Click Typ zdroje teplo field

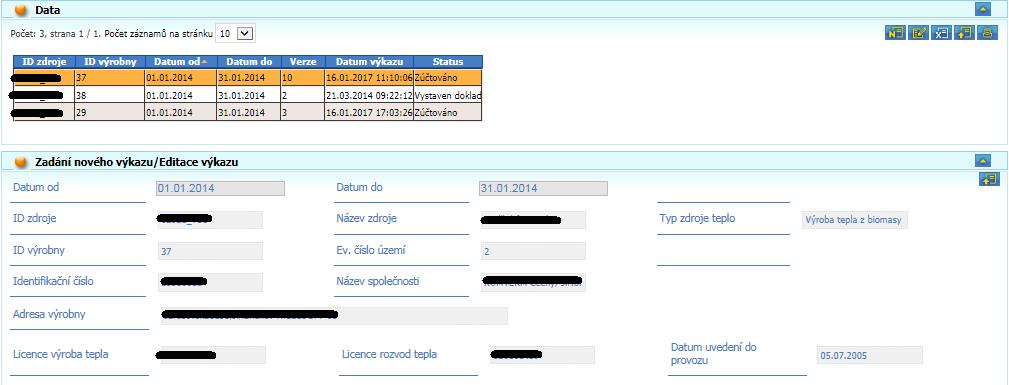click(x=855, y=220)
